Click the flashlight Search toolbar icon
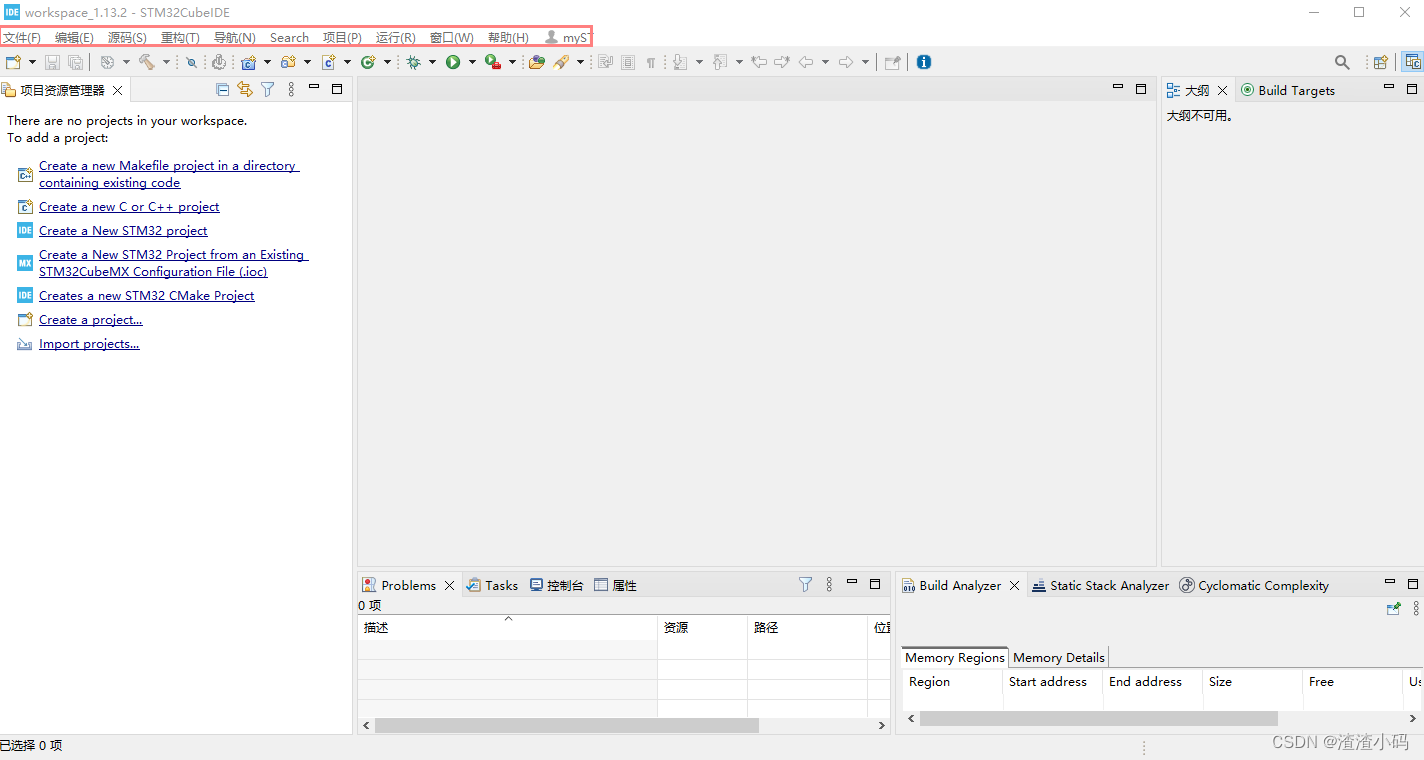The height and width of the screenshot is (760, 1424). click(x=561, y=62)
